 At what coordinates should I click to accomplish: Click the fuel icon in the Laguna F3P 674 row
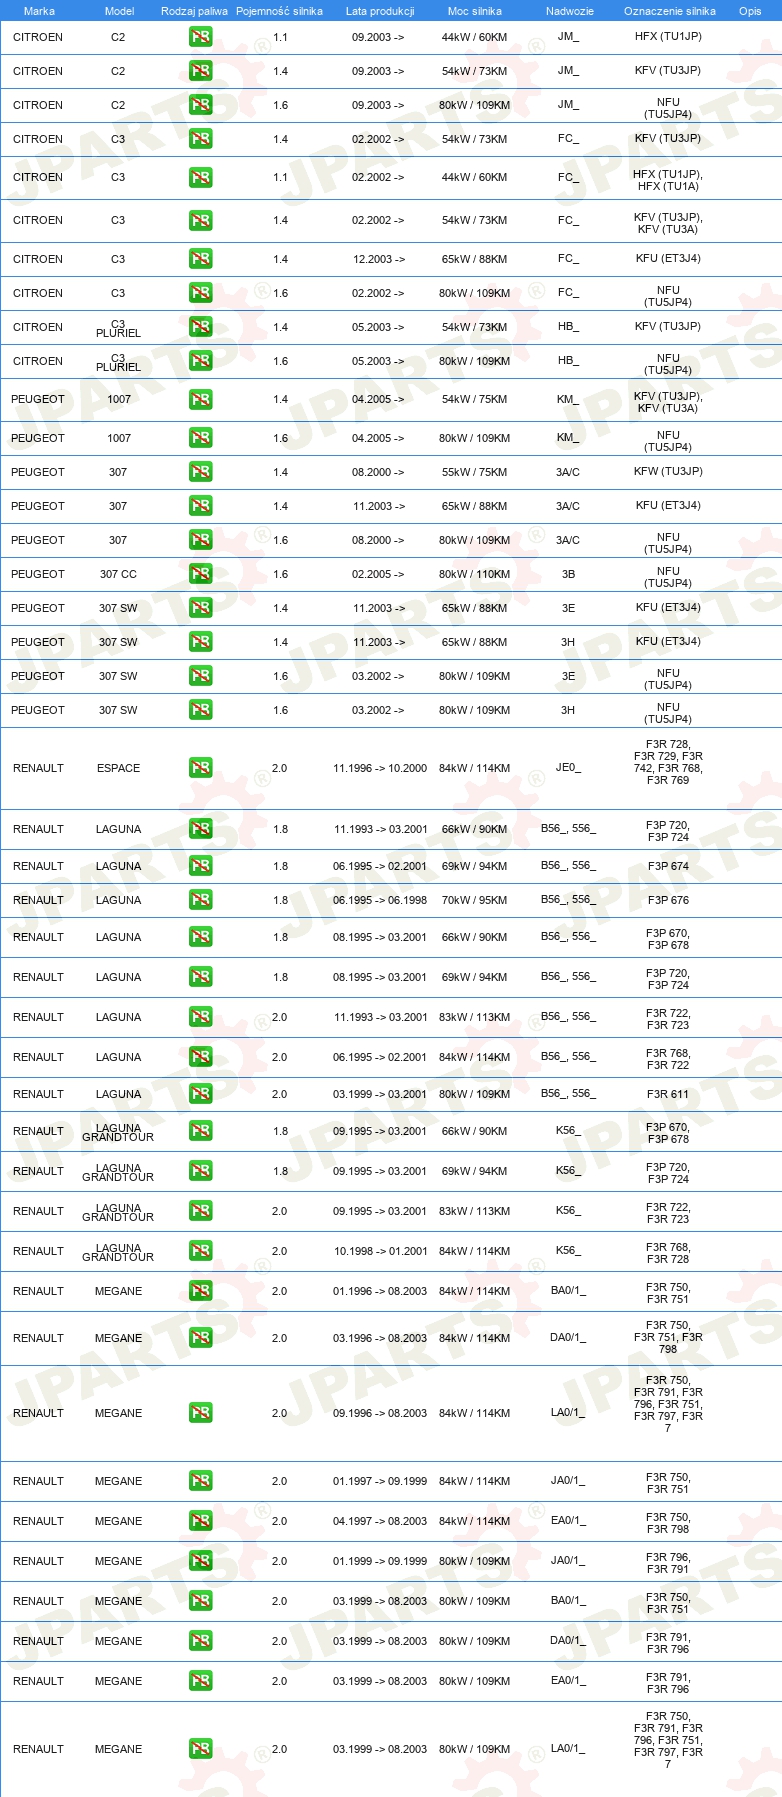click(x=200, y=866)
